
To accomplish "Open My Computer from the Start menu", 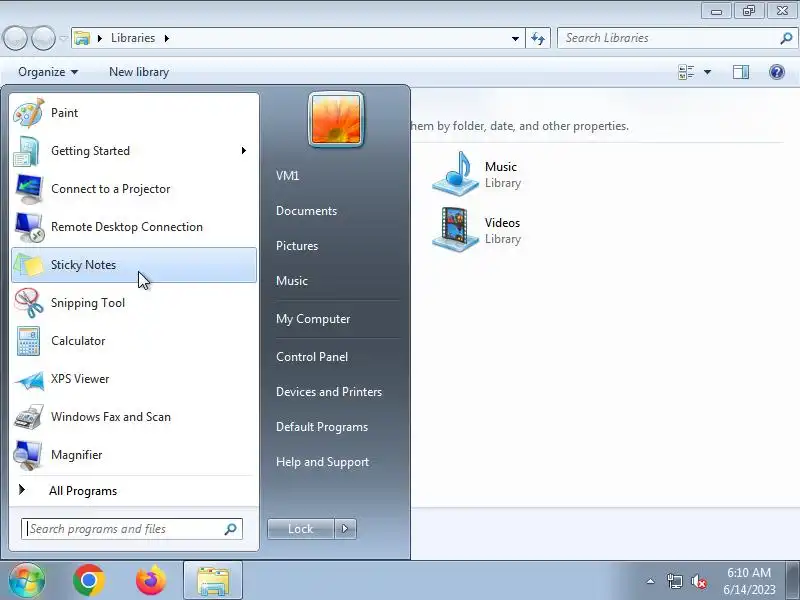I will pos(313,319).
